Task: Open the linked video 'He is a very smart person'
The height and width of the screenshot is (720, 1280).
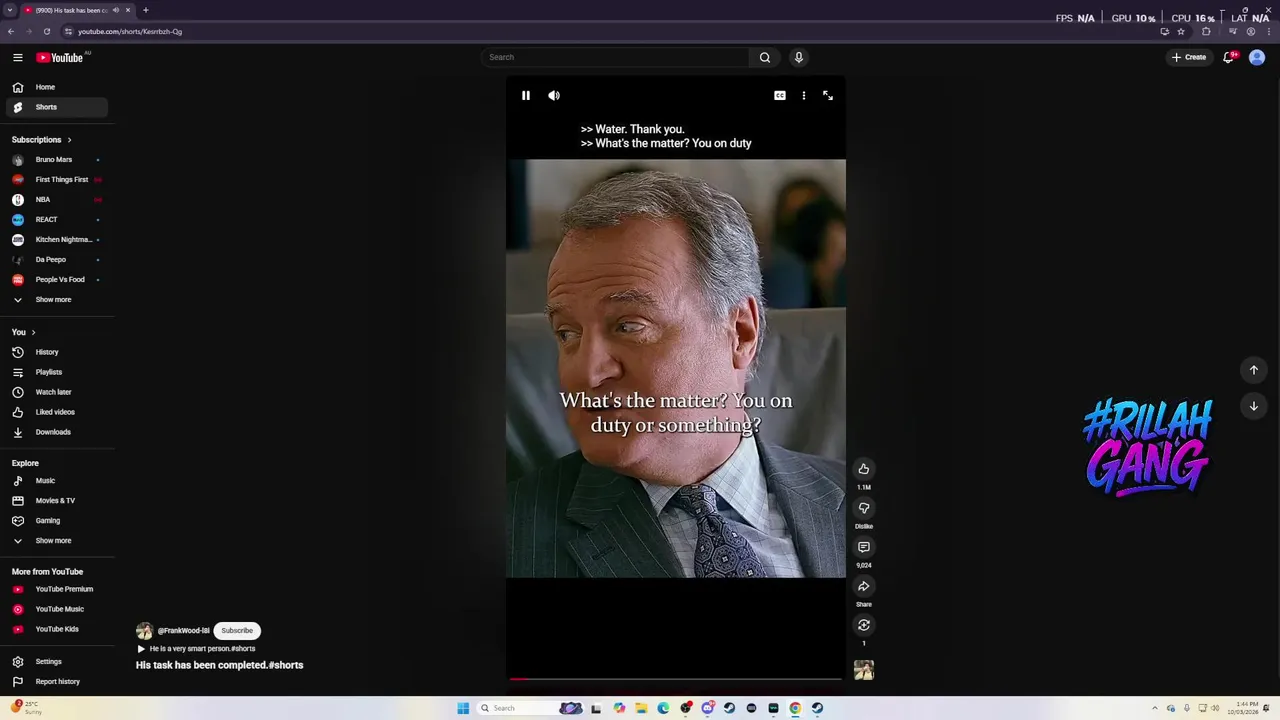Action: [196, 649]
